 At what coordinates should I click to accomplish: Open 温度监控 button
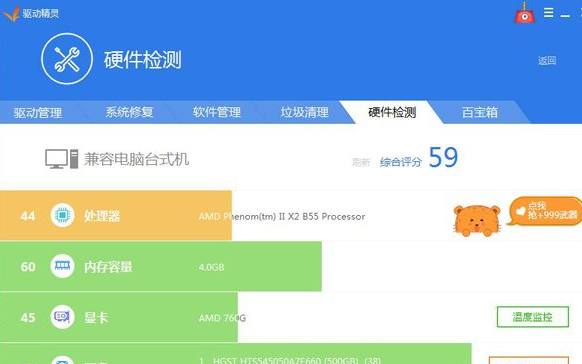click(x=533, y=317)
